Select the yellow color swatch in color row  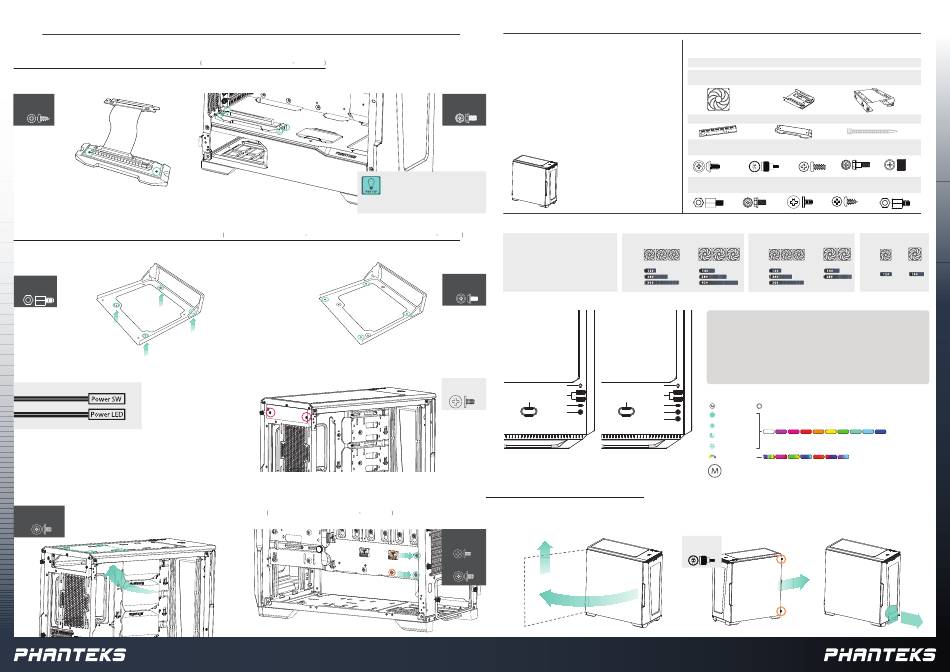pos(831,432)
